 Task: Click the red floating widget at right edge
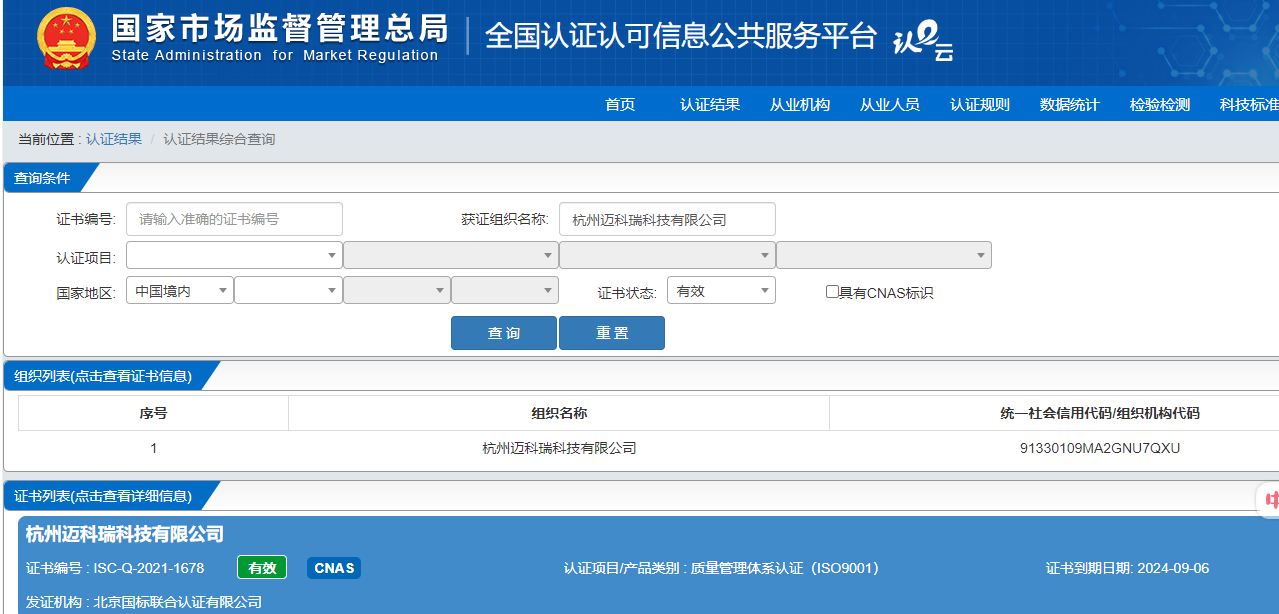pyautogui.click(x=1268, y=500)
